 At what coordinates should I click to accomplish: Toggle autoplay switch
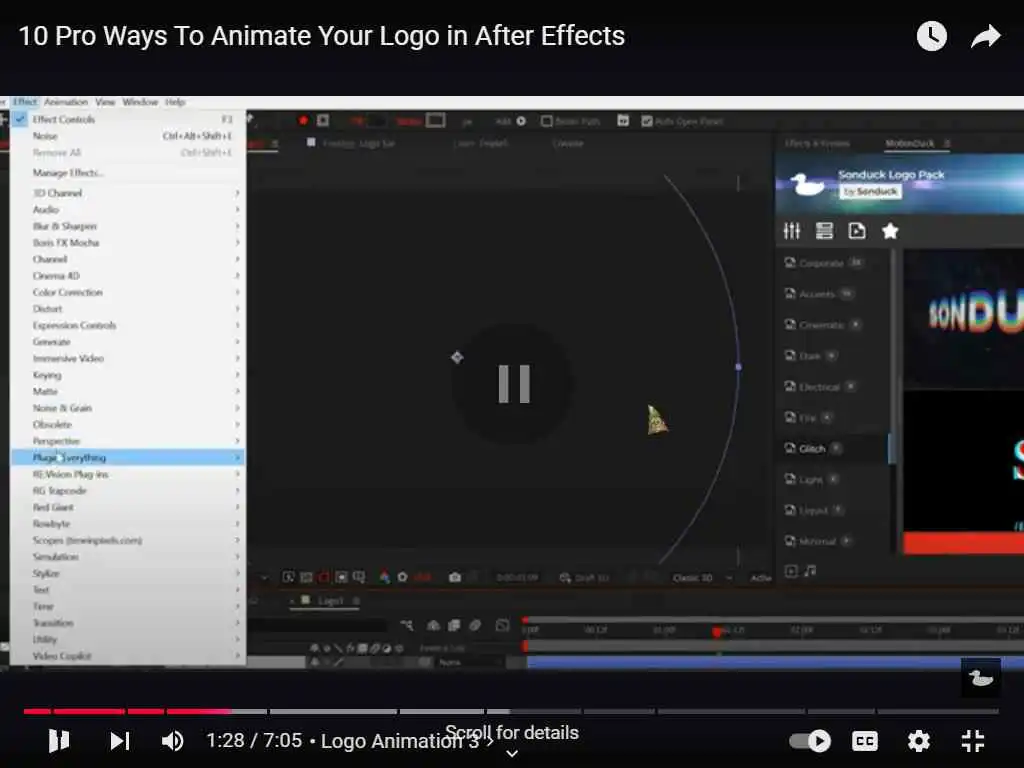click(810, 741)
